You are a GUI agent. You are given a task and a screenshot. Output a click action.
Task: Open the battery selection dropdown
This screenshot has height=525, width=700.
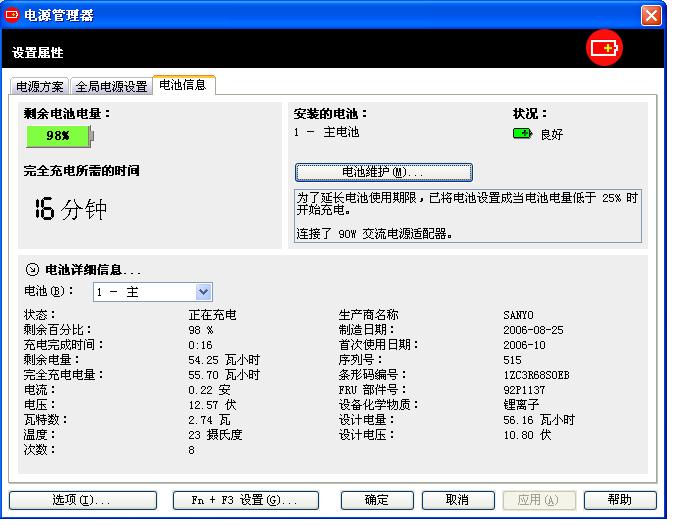click(203, 292)
